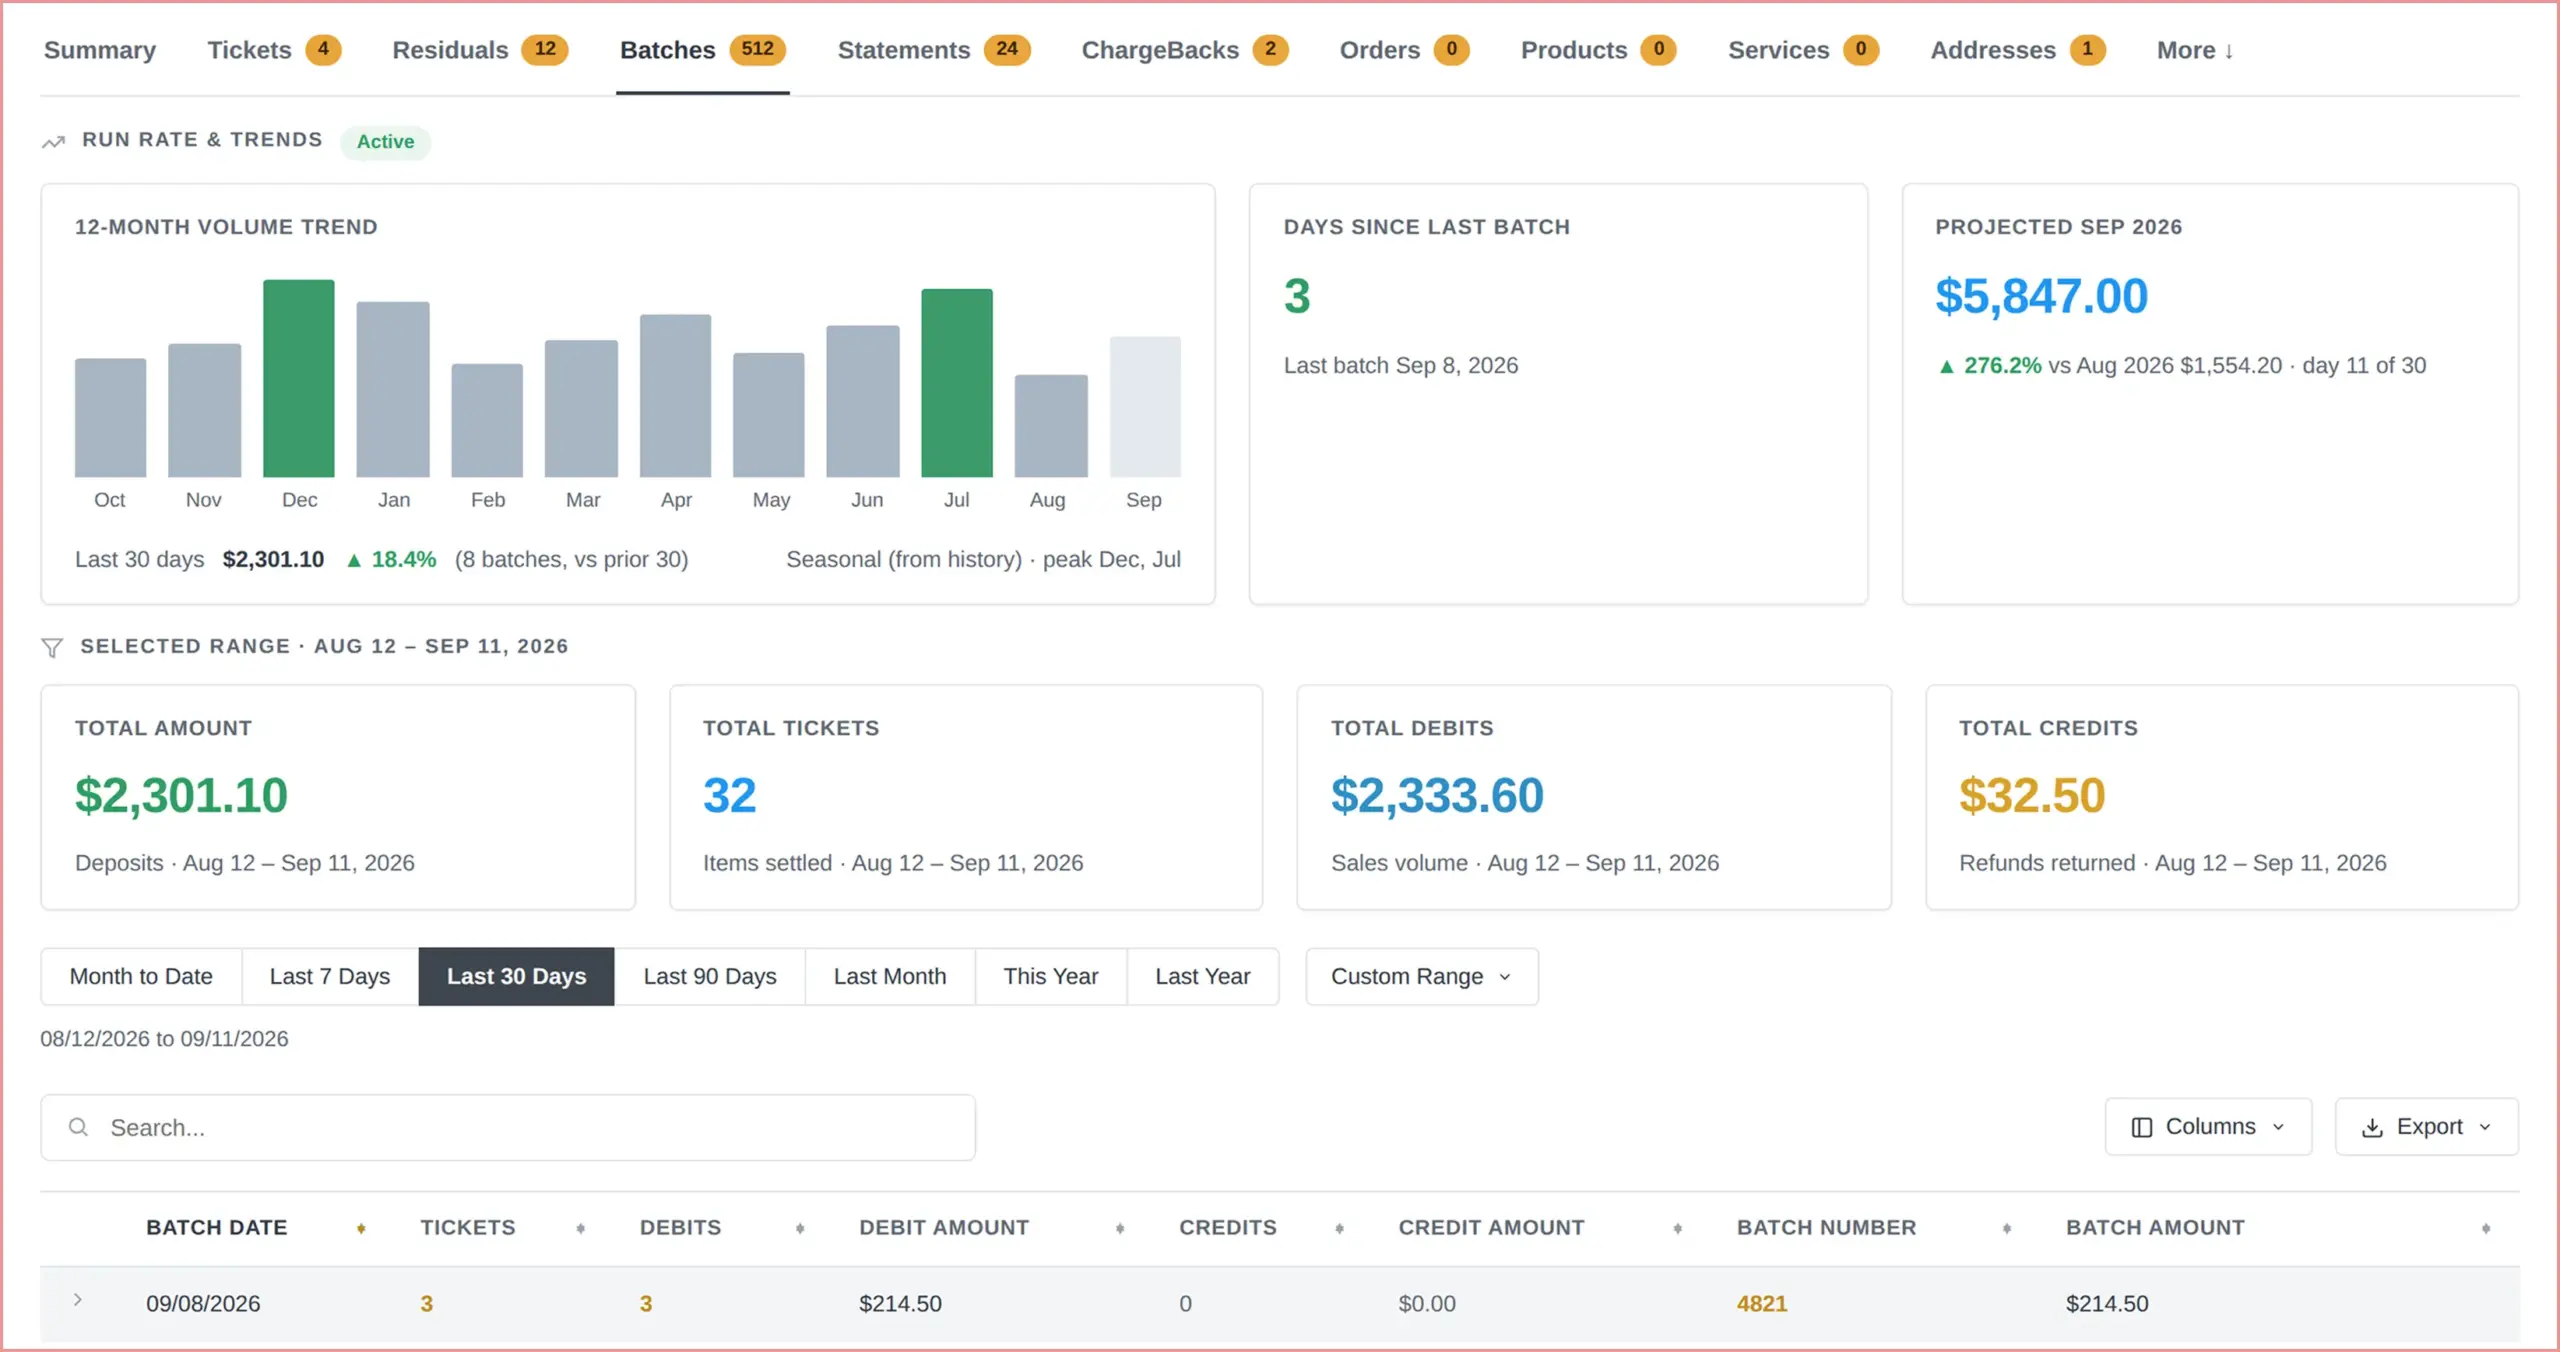Click the magnifier icon in the search box
This screenshot has width=2560, height=1352.
pyautogui.click(x=78, y=1127)
